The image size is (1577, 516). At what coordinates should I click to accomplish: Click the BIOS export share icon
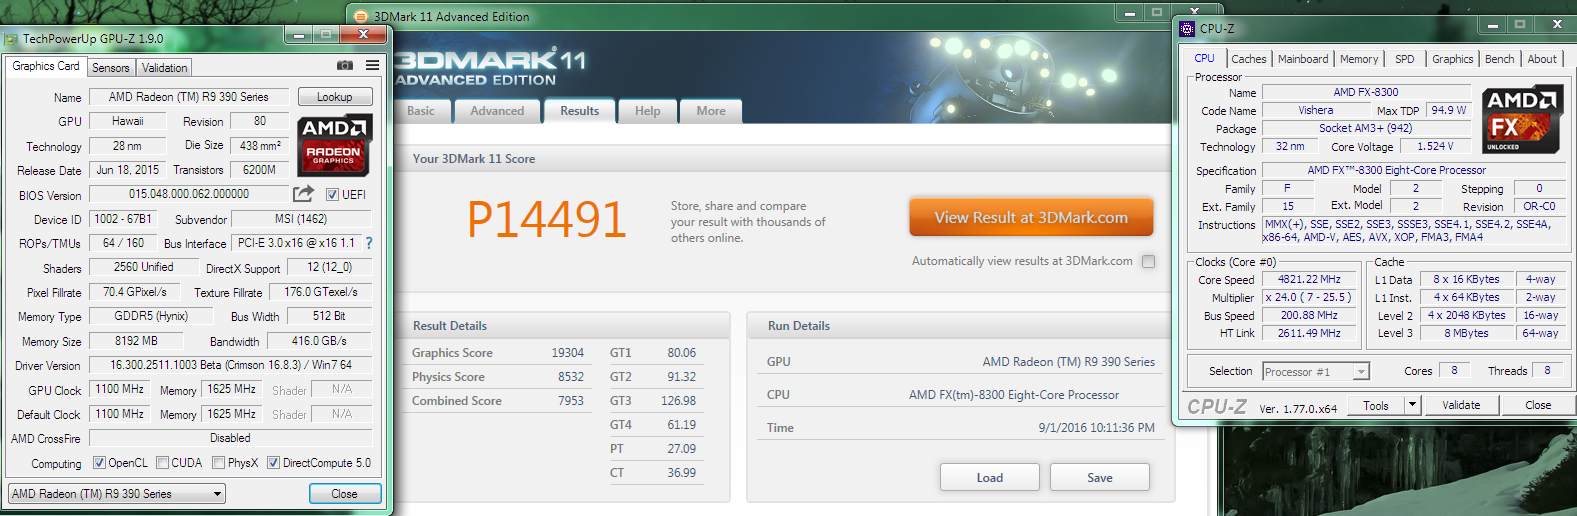click(x=303, y=193)
